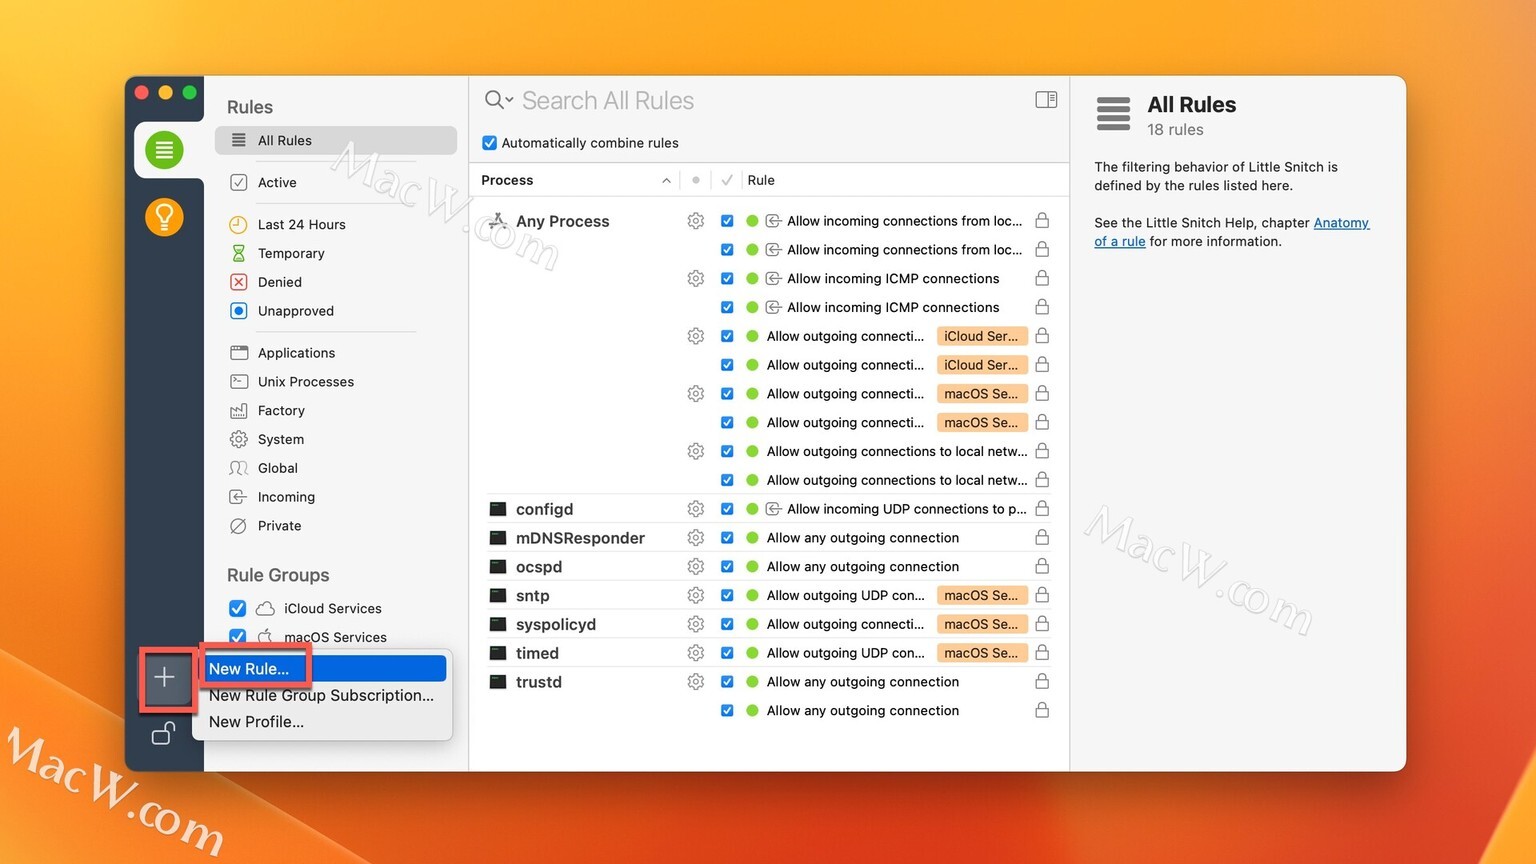The image size is (1536, 864).
Task: Click gear icon for sntp row
Action: pyautogui.click(x=696, y=595)
